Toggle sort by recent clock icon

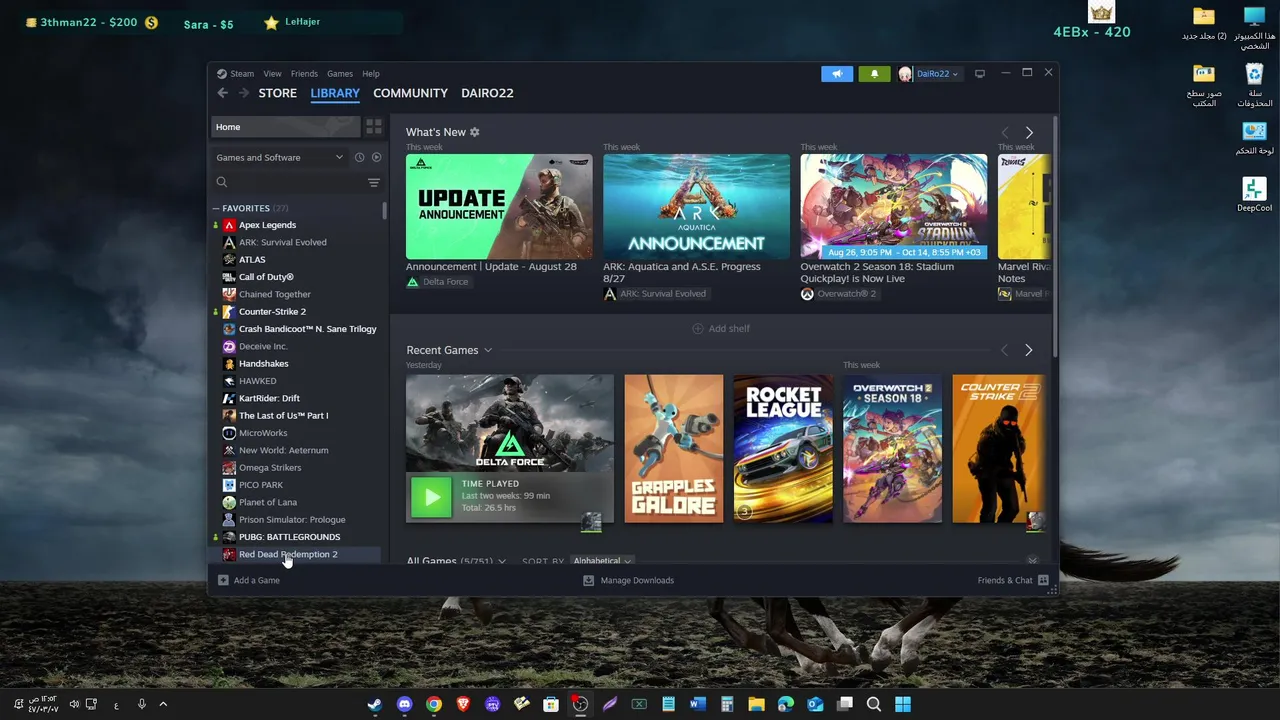pyautogui.click(x=359, y=157)
